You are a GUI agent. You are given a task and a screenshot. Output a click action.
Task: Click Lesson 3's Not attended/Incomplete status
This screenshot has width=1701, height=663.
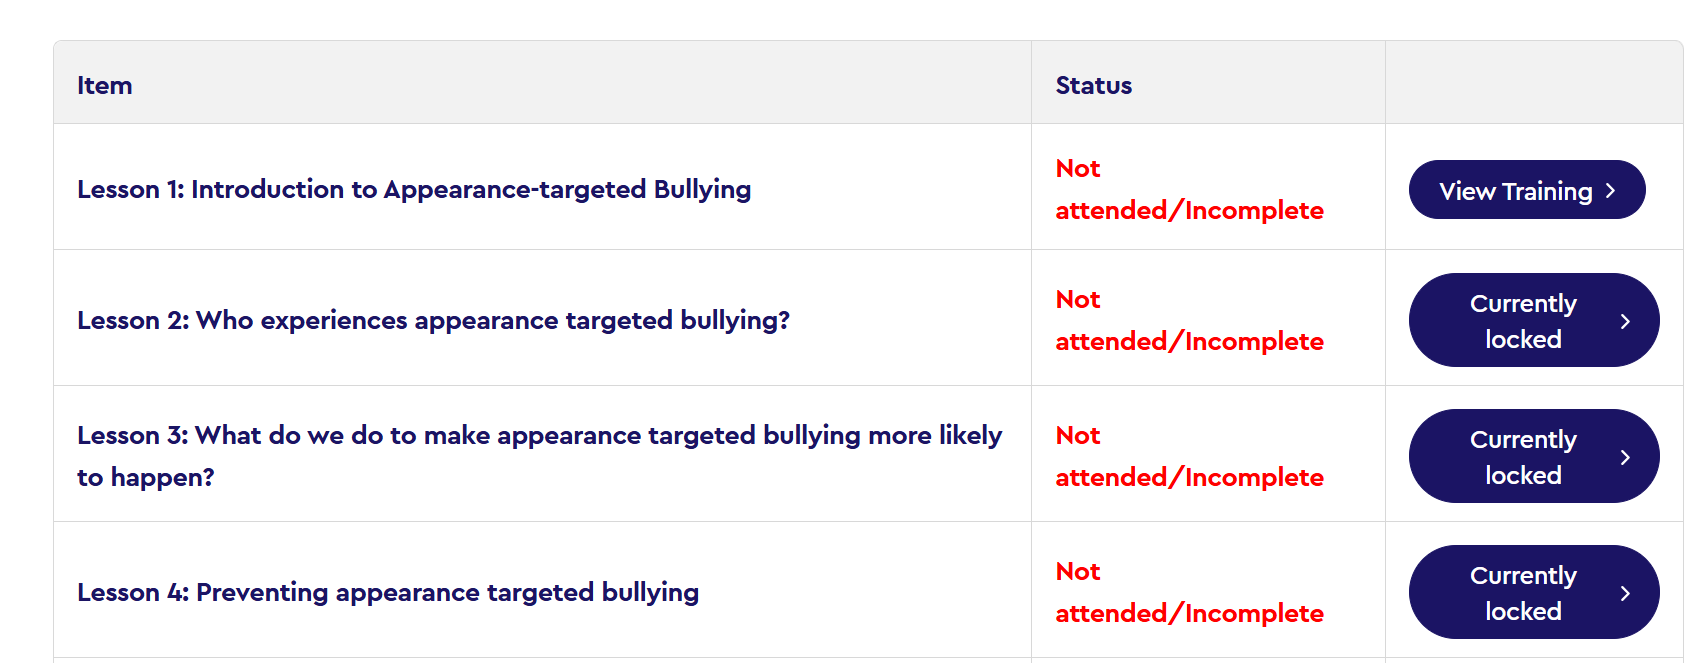coord(1189,456)
